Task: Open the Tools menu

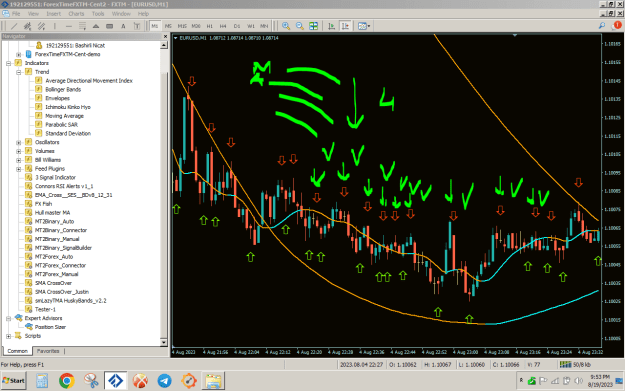Action: point(98,14)
